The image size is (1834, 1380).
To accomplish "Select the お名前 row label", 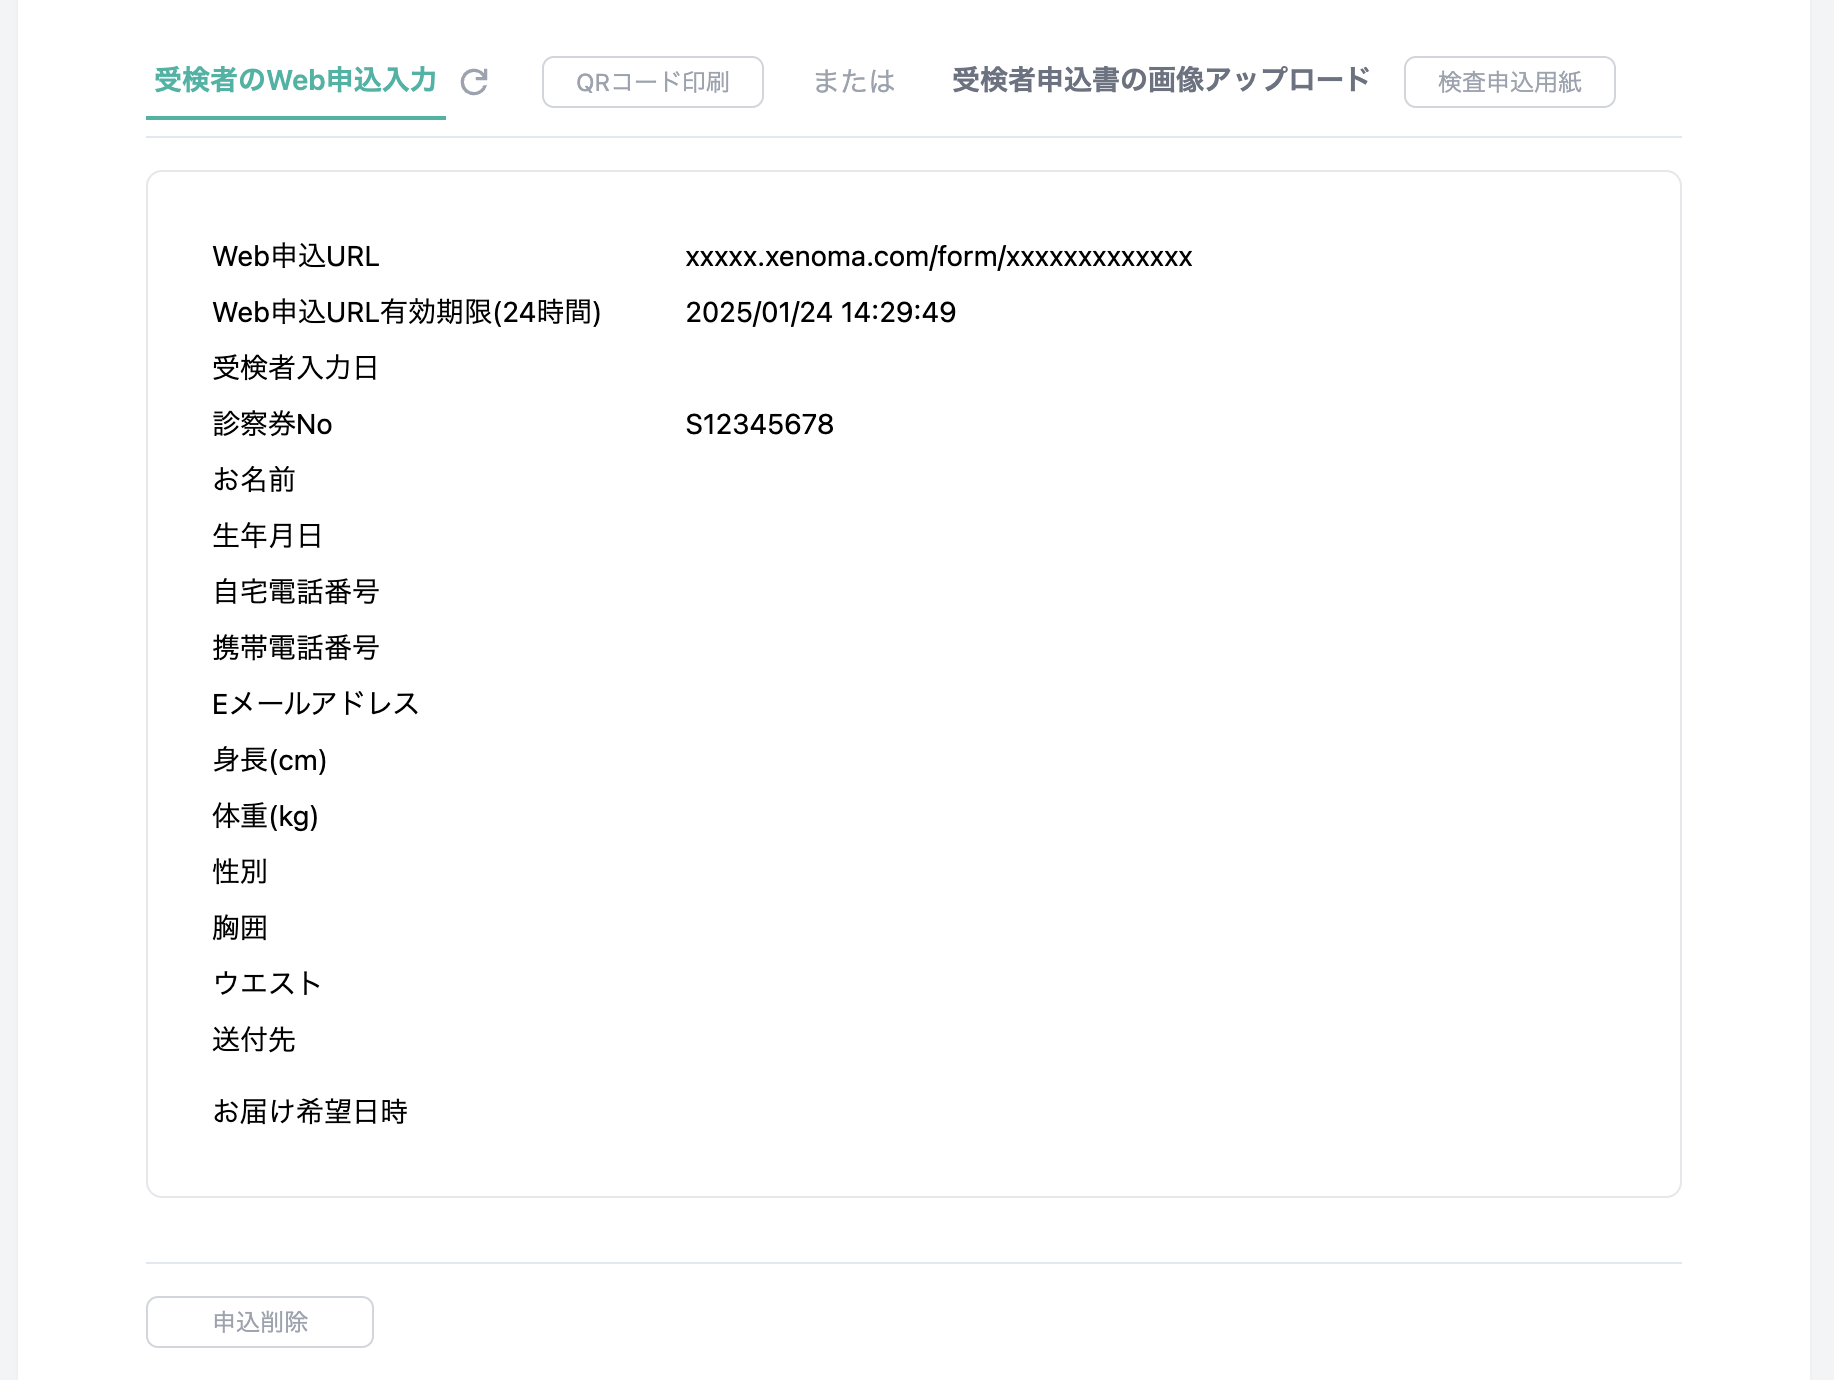I will click(x=254, y=480).
